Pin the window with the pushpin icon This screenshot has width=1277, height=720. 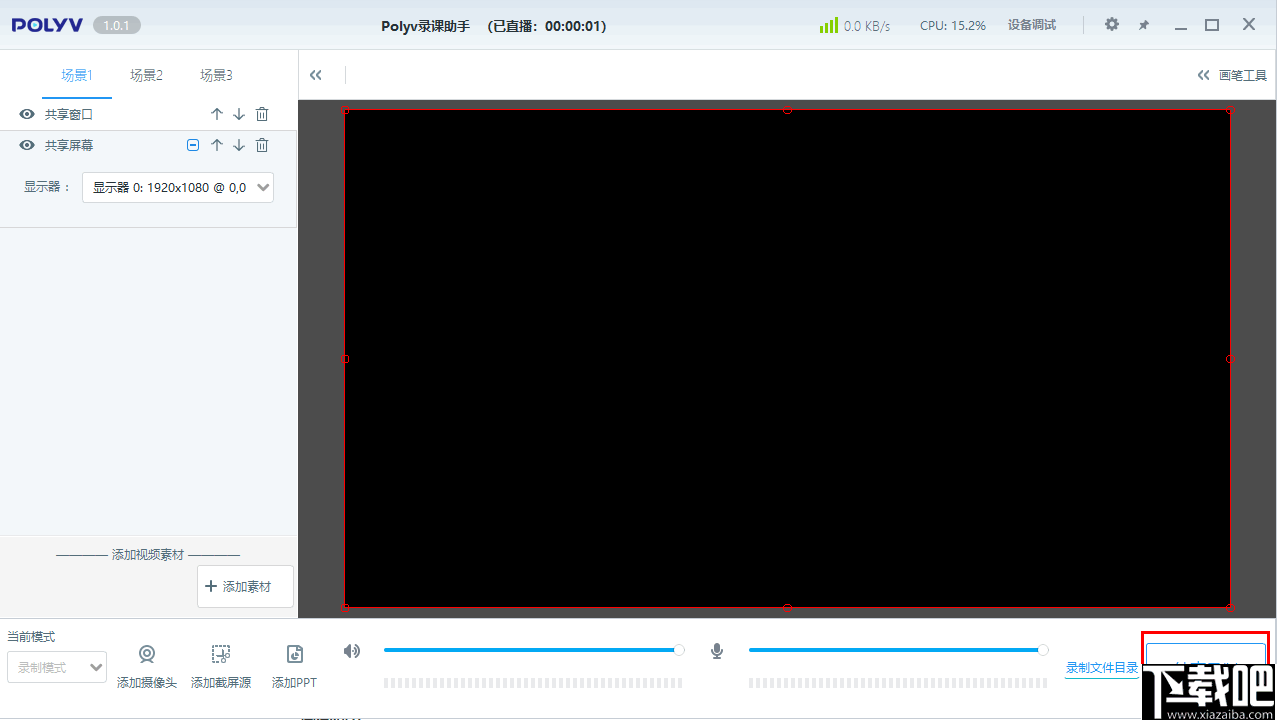[1144, 25]
